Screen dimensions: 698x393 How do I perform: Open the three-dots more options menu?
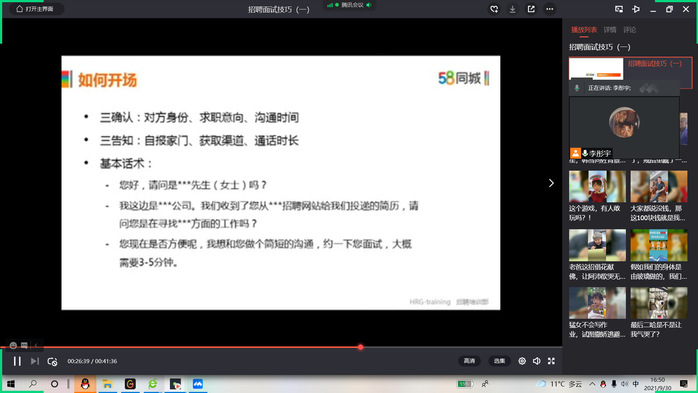pos(550,9)
